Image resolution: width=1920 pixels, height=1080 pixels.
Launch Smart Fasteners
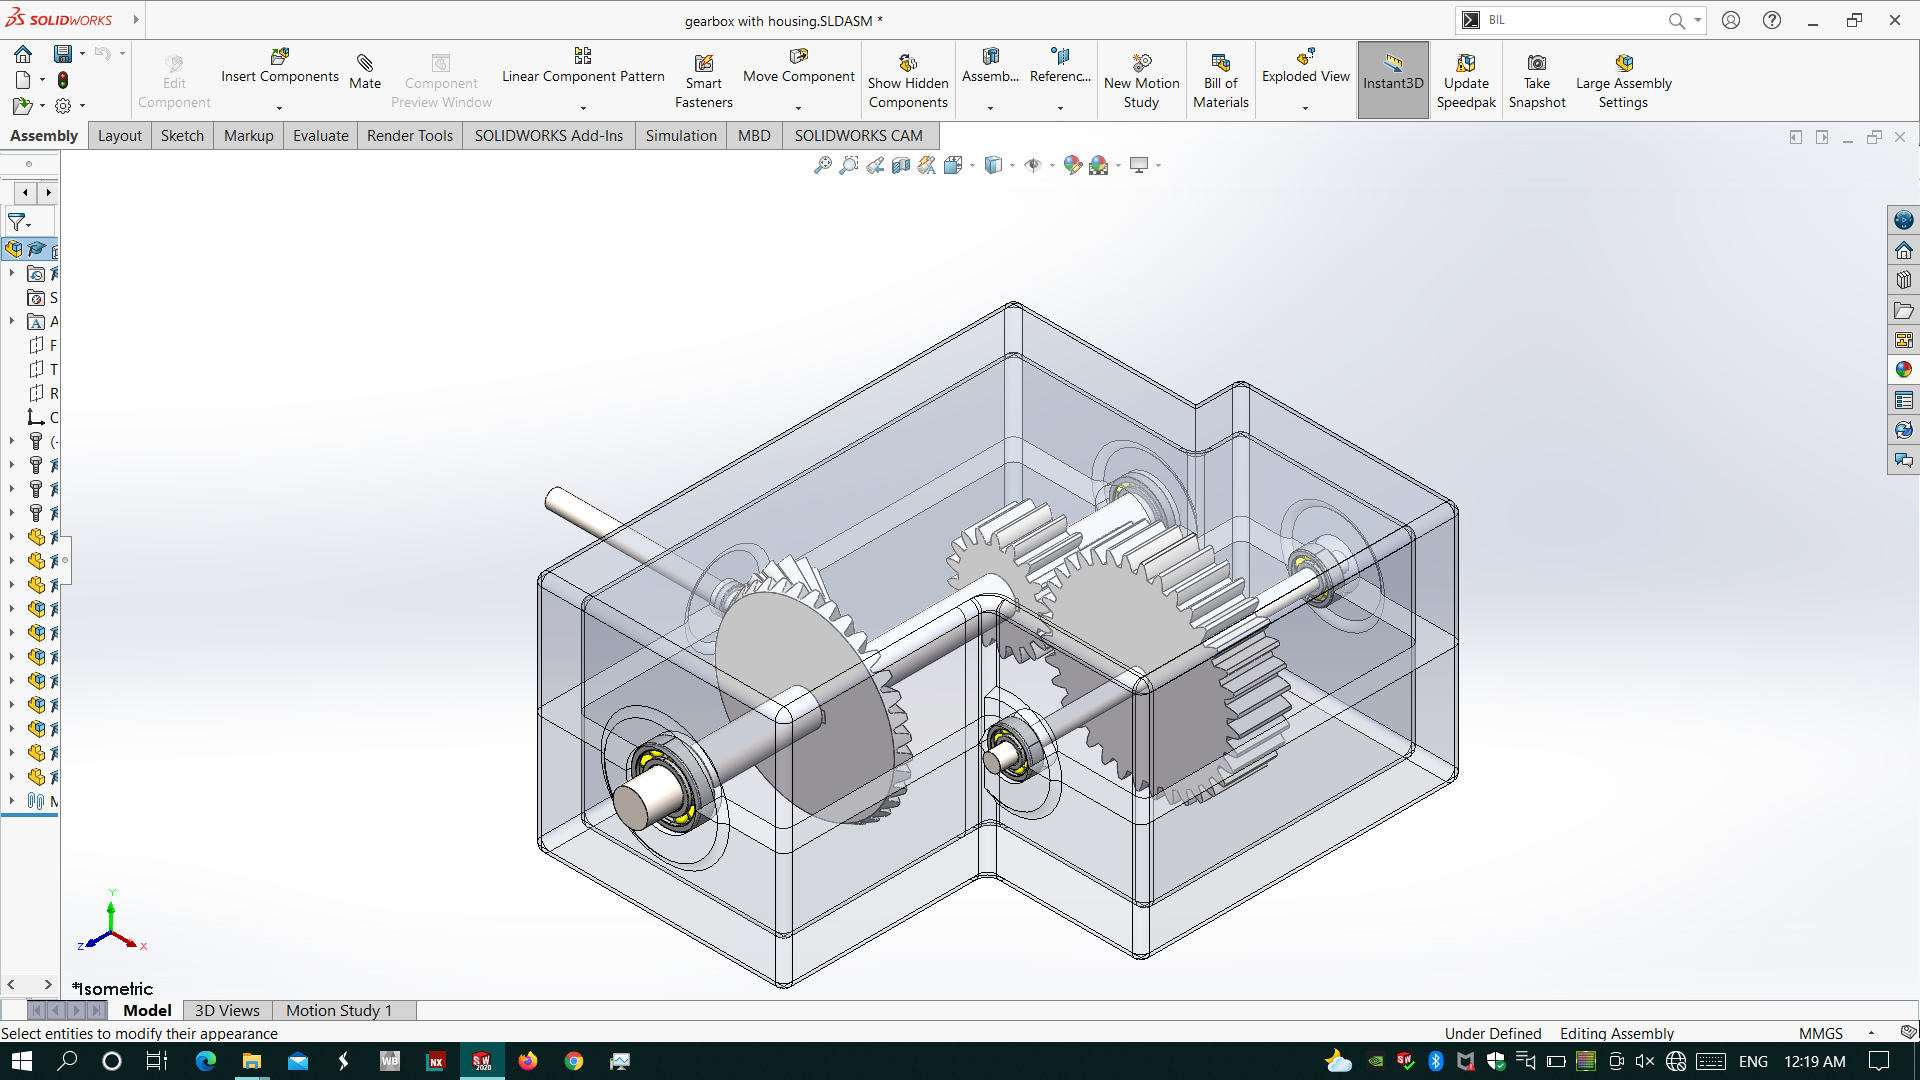[x=704, y=81]
